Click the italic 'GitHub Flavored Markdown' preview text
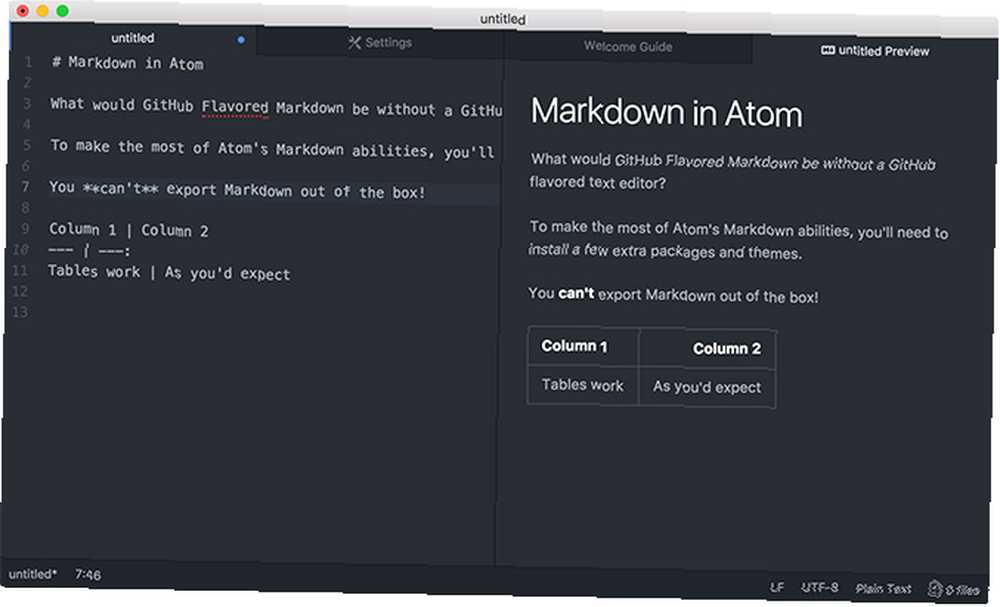 click(x=708, y=161)
